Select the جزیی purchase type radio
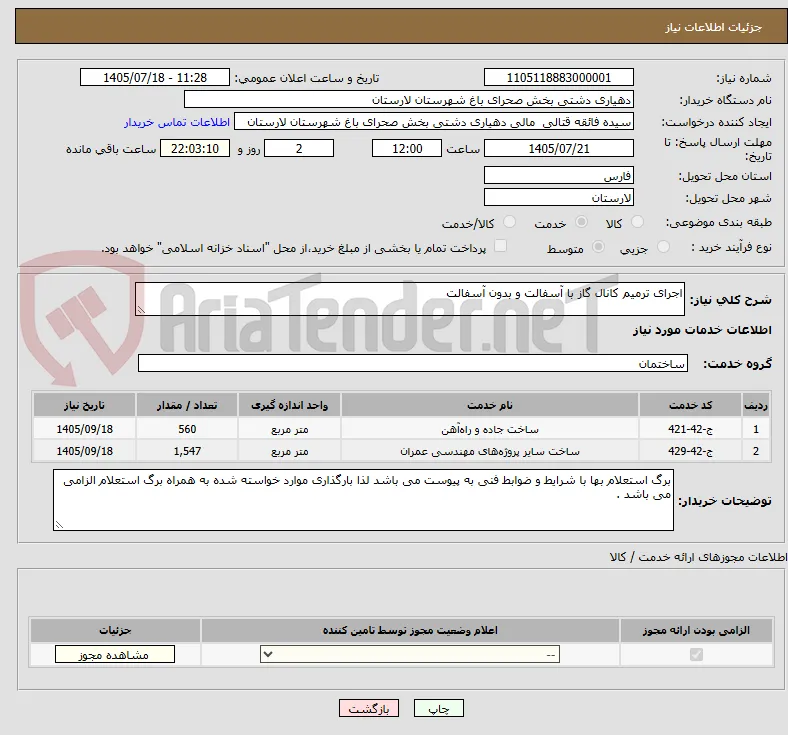The height and width of the screenshot is (735, 788). [x=663, y=247]
